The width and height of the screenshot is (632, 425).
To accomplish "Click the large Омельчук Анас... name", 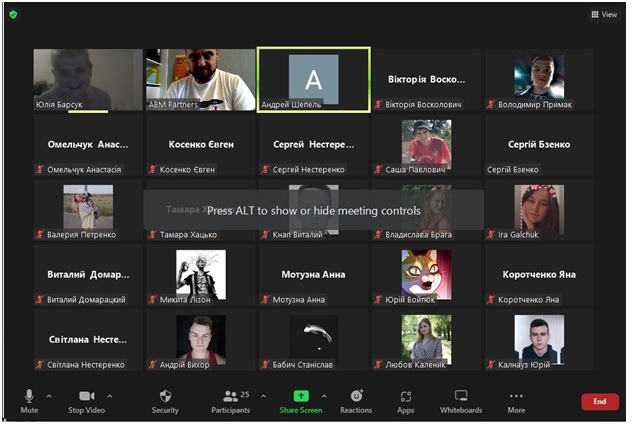I will pos(88,144).
